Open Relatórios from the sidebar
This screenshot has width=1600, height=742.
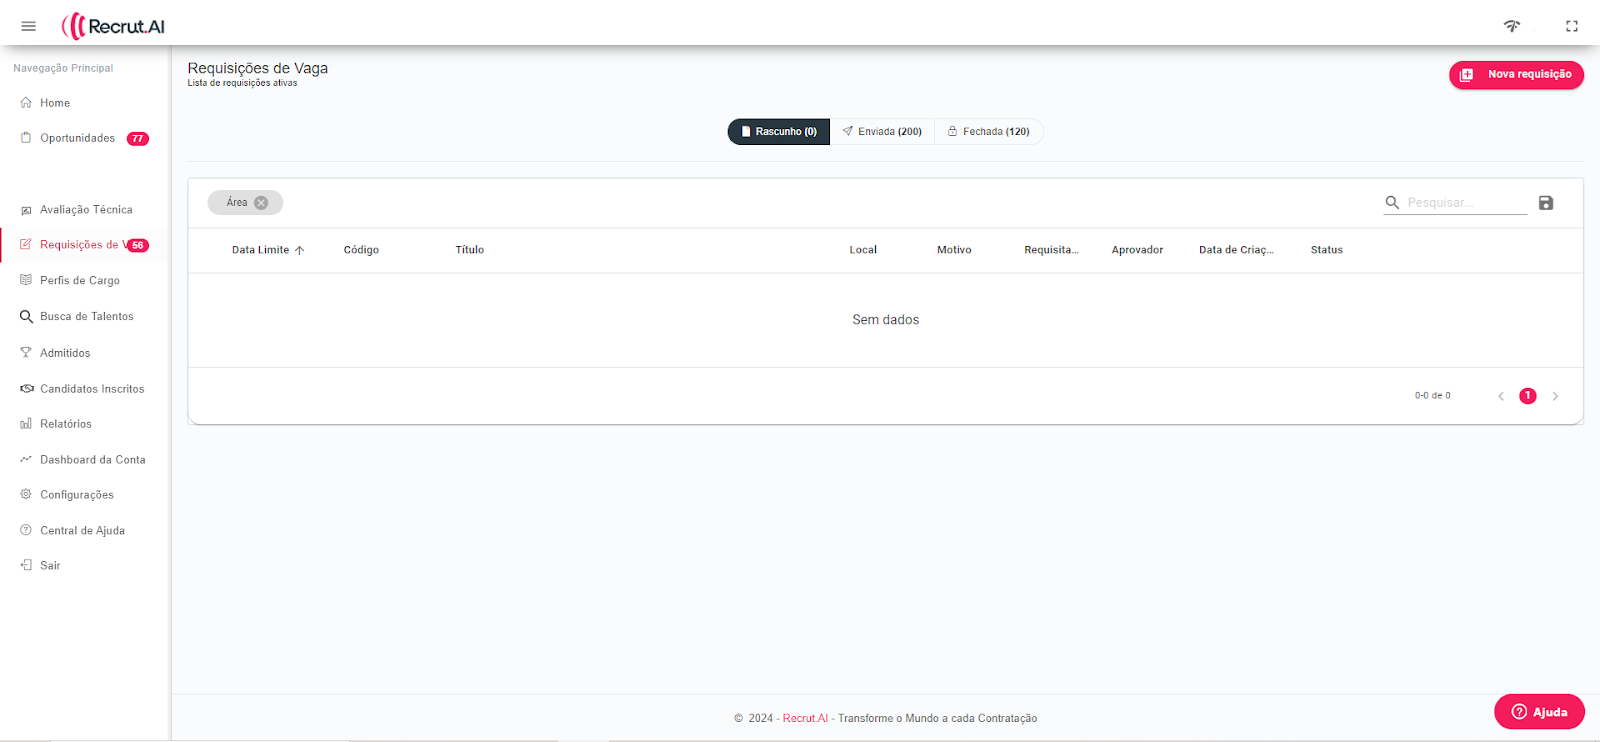[x=65, y=424]
